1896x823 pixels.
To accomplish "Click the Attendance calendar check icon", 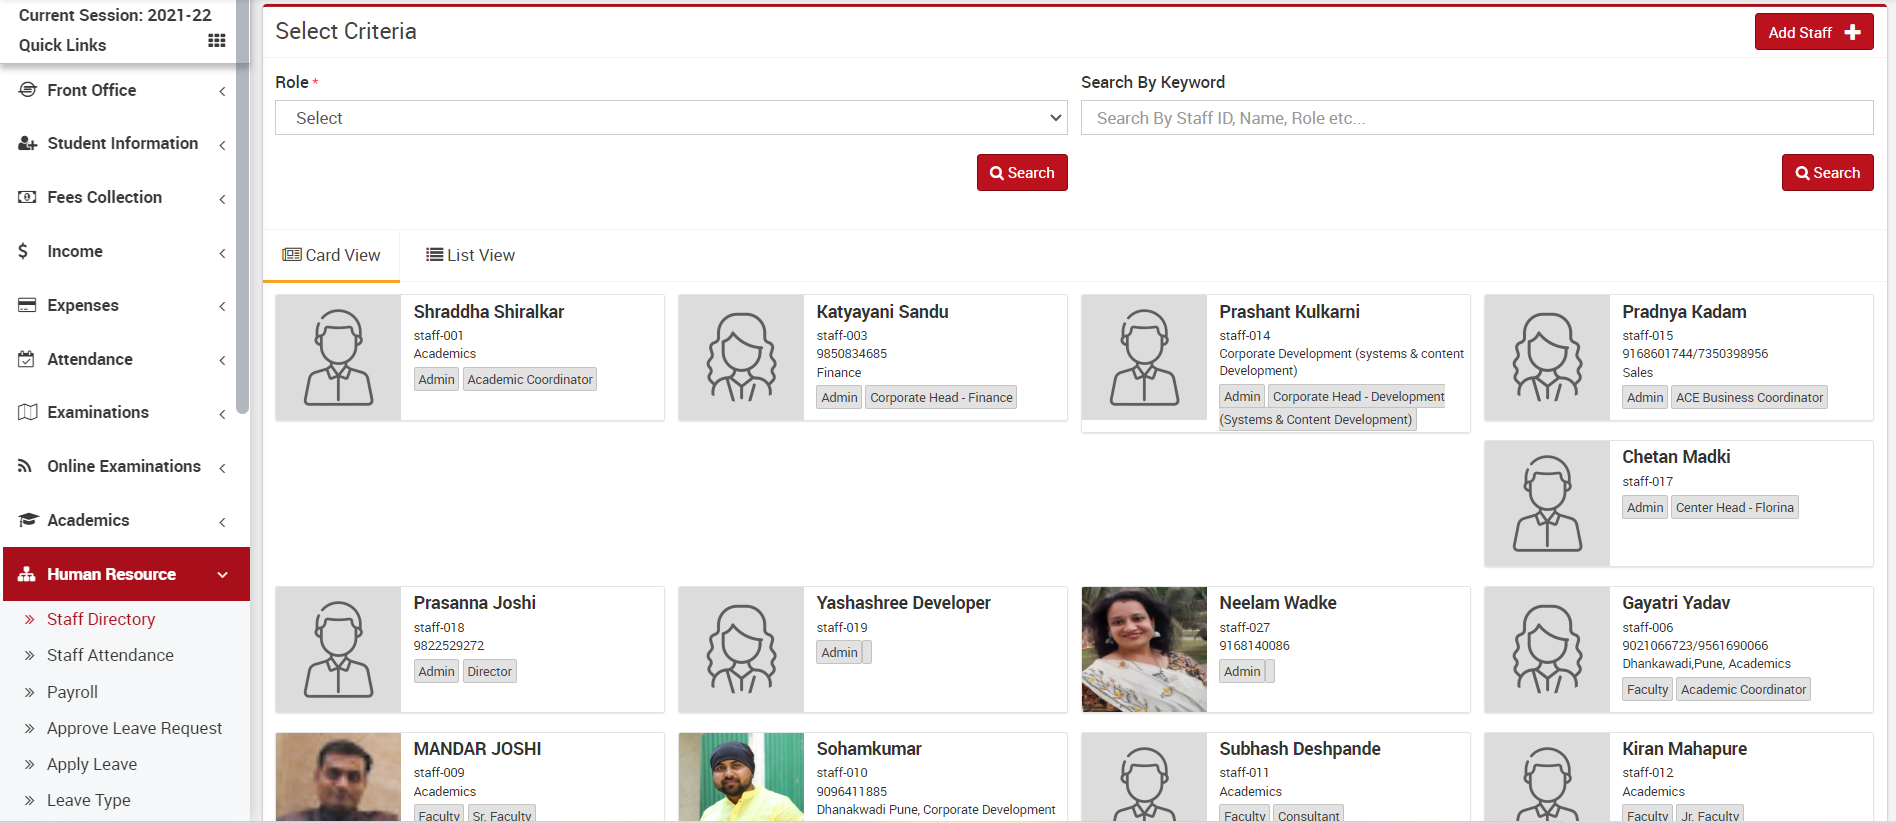I will (27, 359).
